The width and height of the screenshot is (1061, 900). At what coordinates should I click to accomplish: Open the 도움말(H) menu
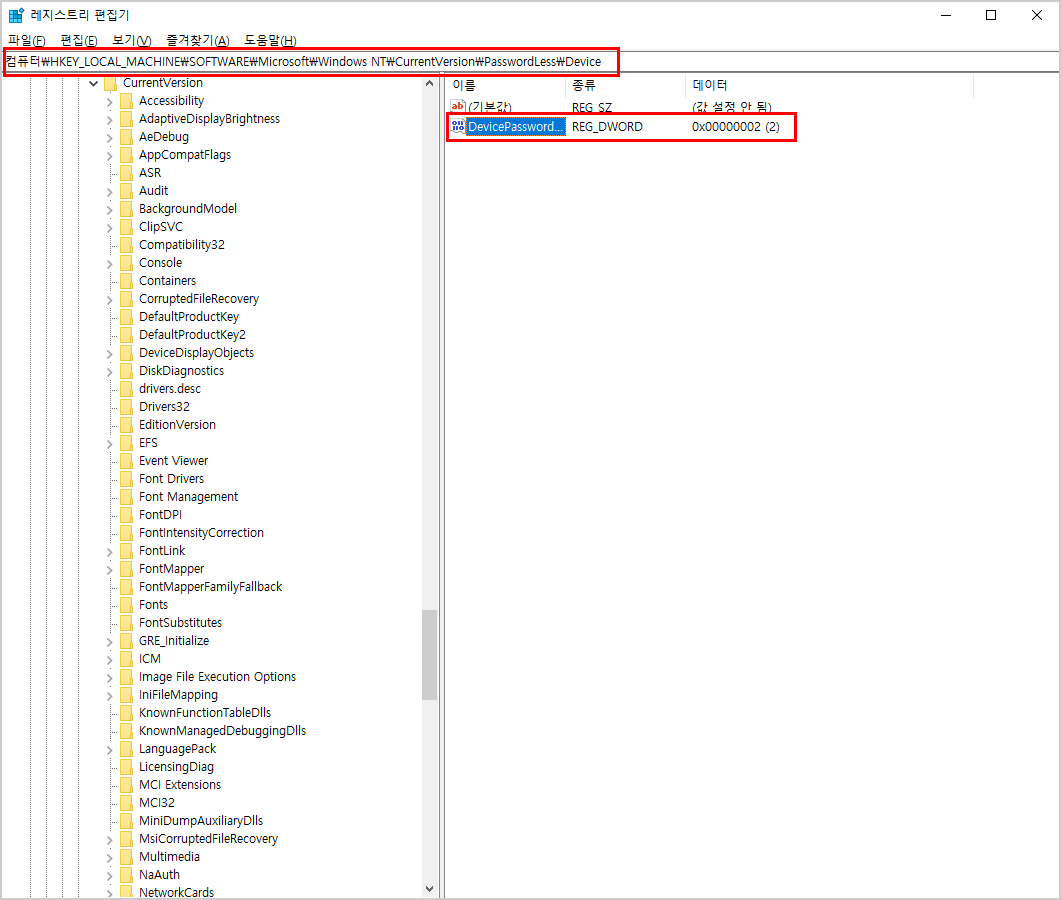tap(270, 41)
